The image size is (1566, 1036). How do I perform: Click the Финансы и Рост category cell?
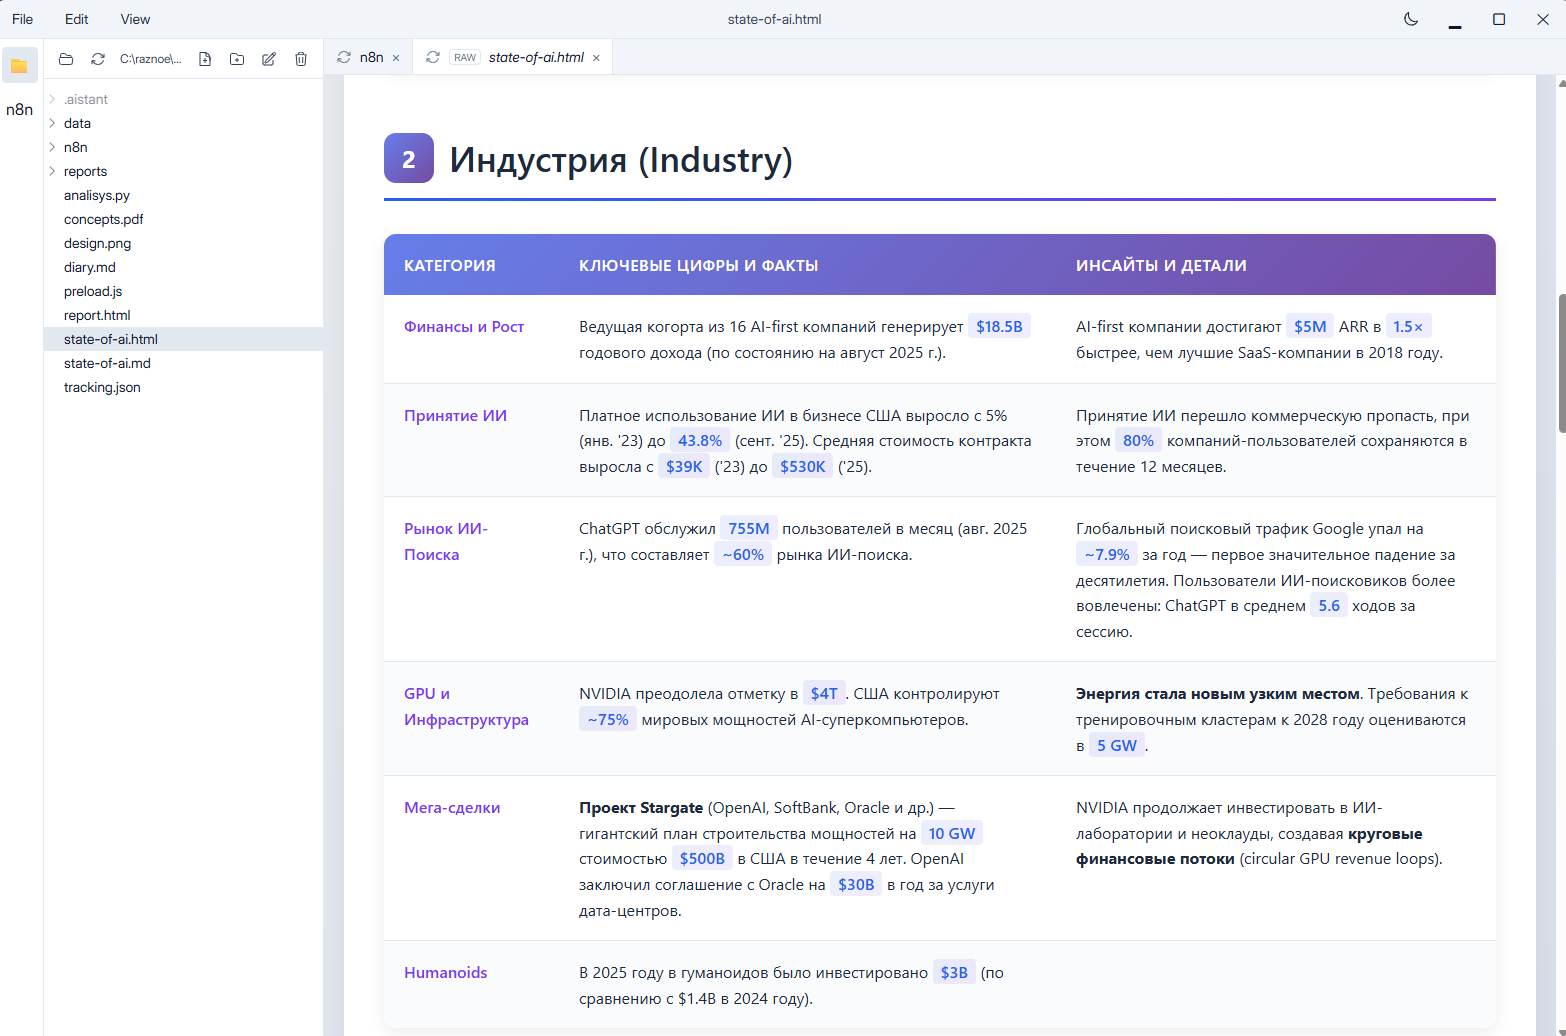464,326
